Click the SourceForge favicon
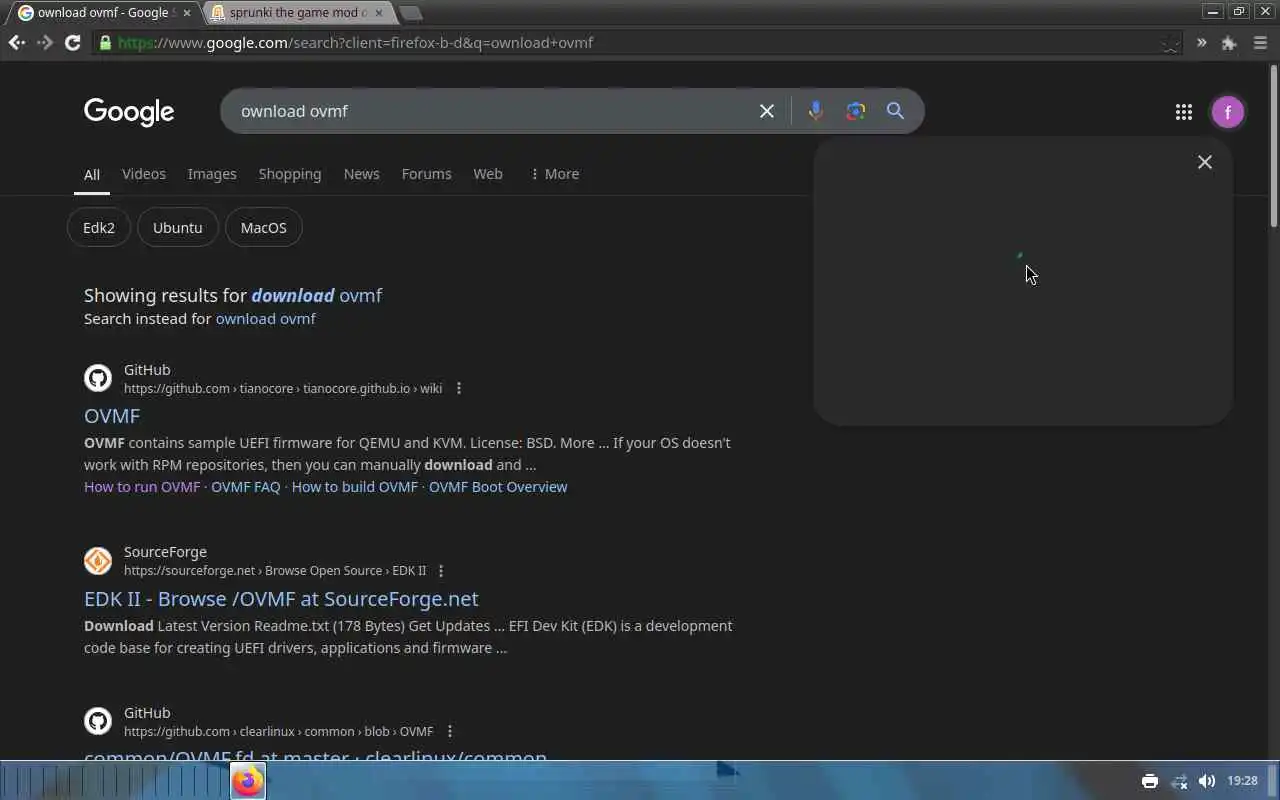This screenshot has width=1280, height=800. pos(98,560)
